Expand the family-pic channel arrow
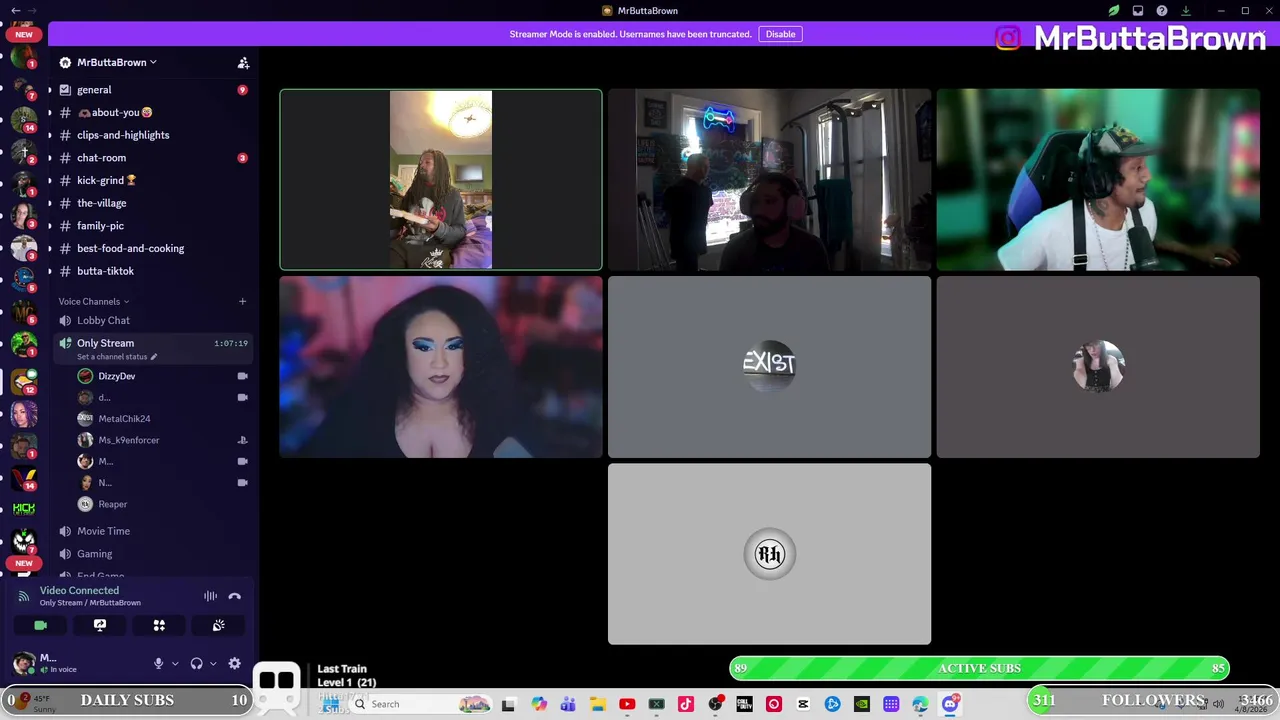The width and height of the screenshot is (1280, 720). pos(50,226)
